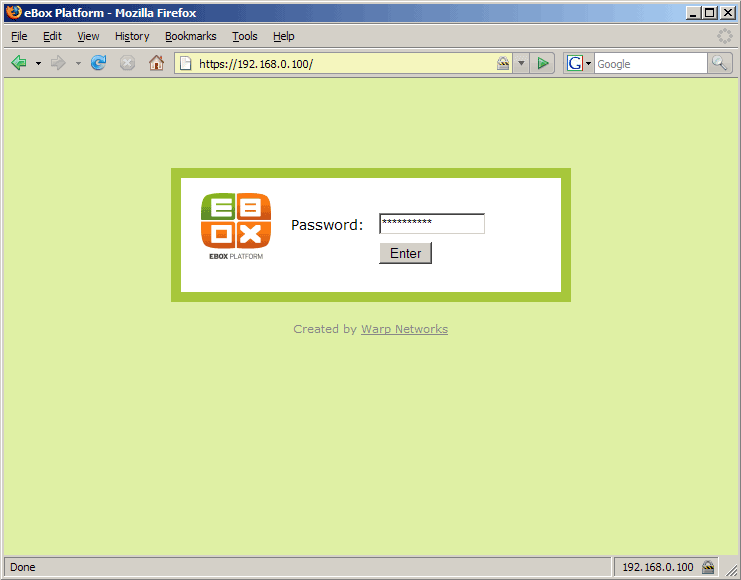
Task: Go to the Home page icon
Action: [156, 63]
